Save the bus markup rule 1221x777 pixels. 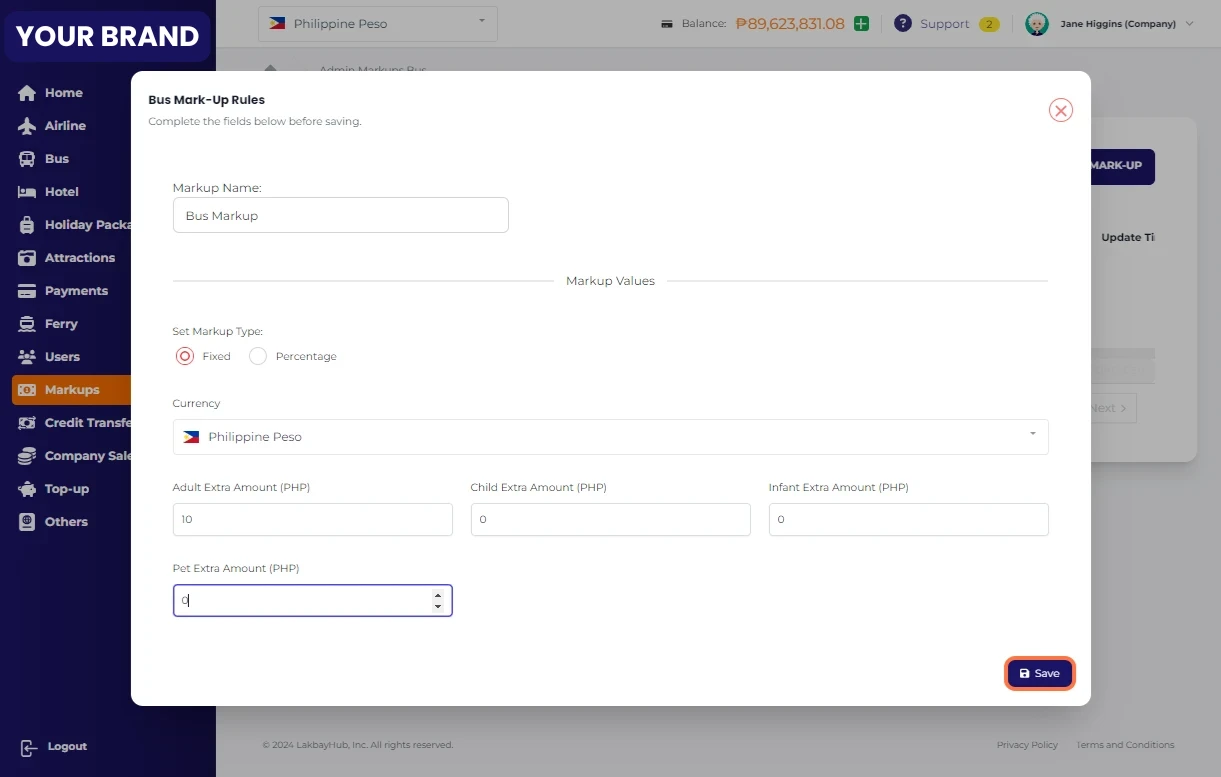1039,673
